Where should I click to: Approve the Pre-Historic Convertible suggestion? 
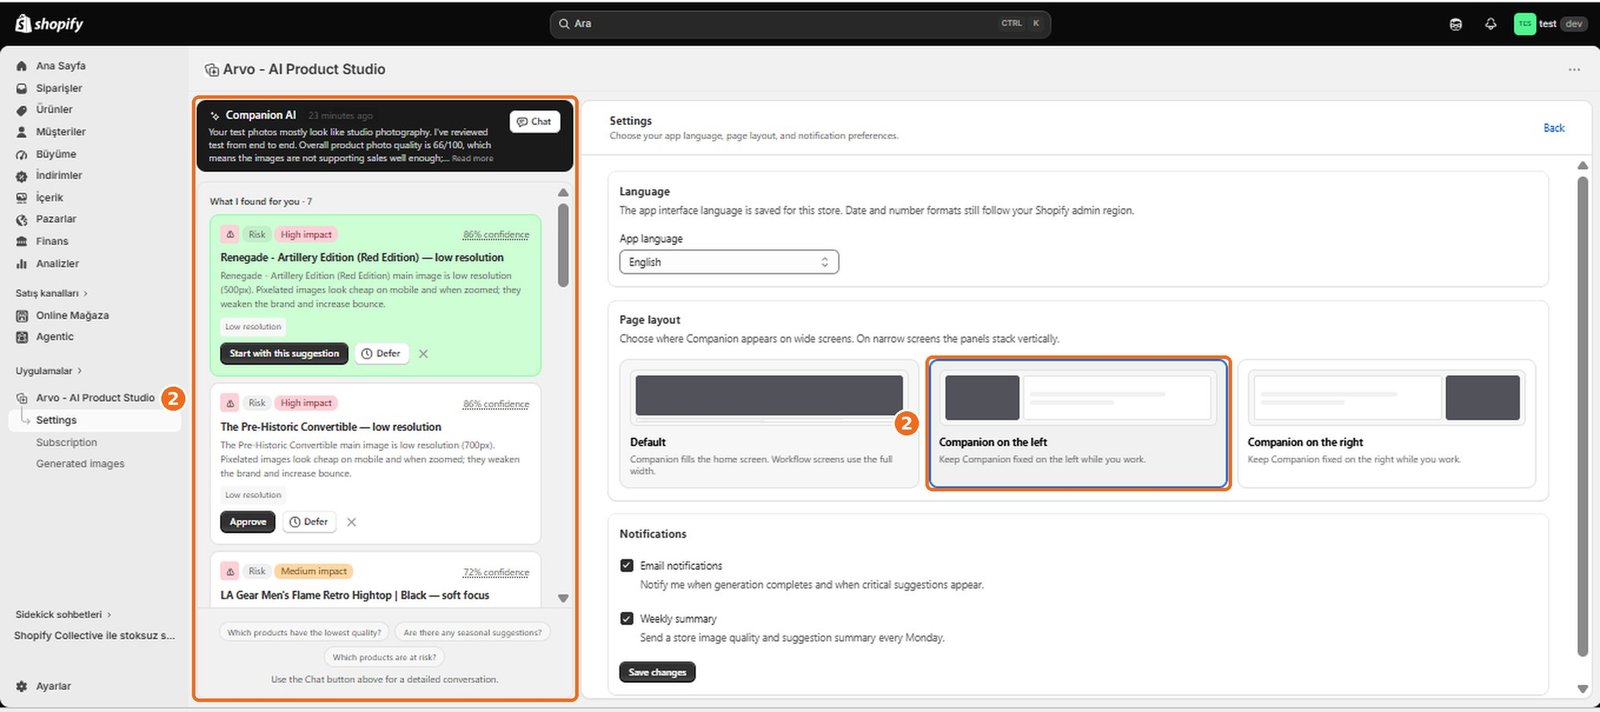pos(247,522)
